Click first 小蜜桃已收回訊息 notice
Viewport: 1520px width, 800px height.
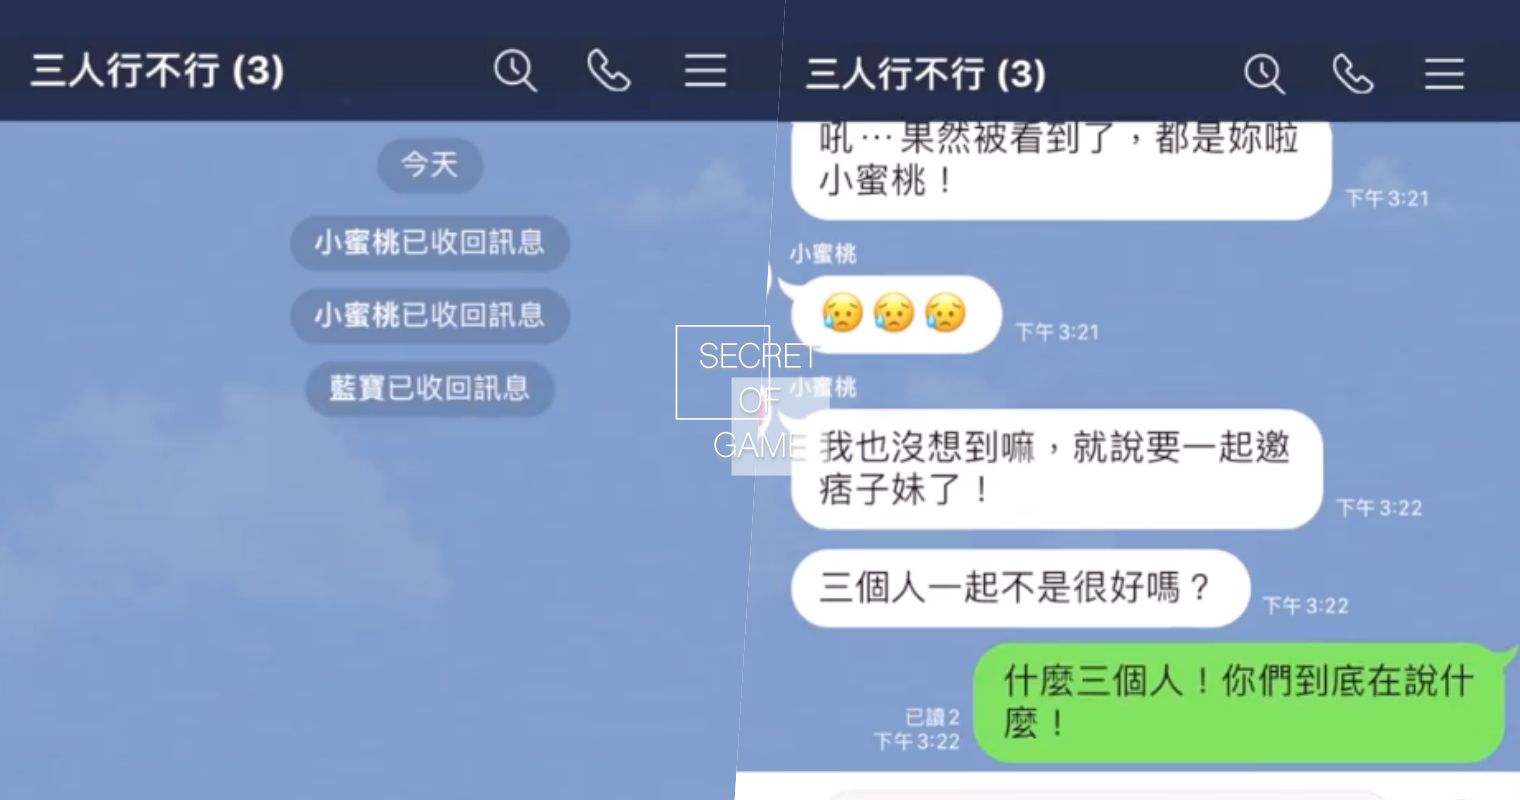click(430, 242)
